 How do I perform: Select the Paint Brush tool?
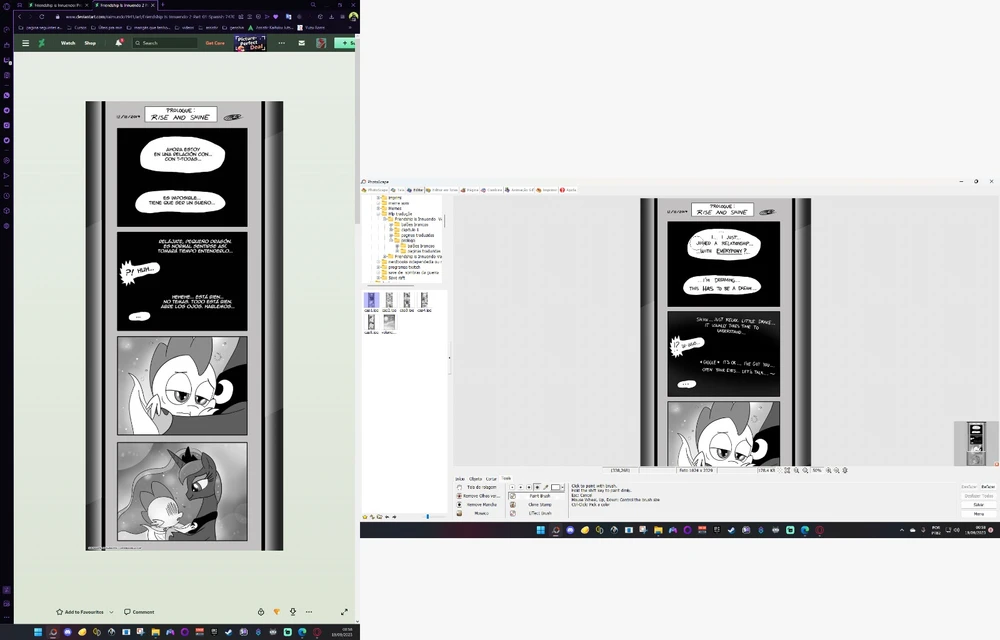point(538,496)
